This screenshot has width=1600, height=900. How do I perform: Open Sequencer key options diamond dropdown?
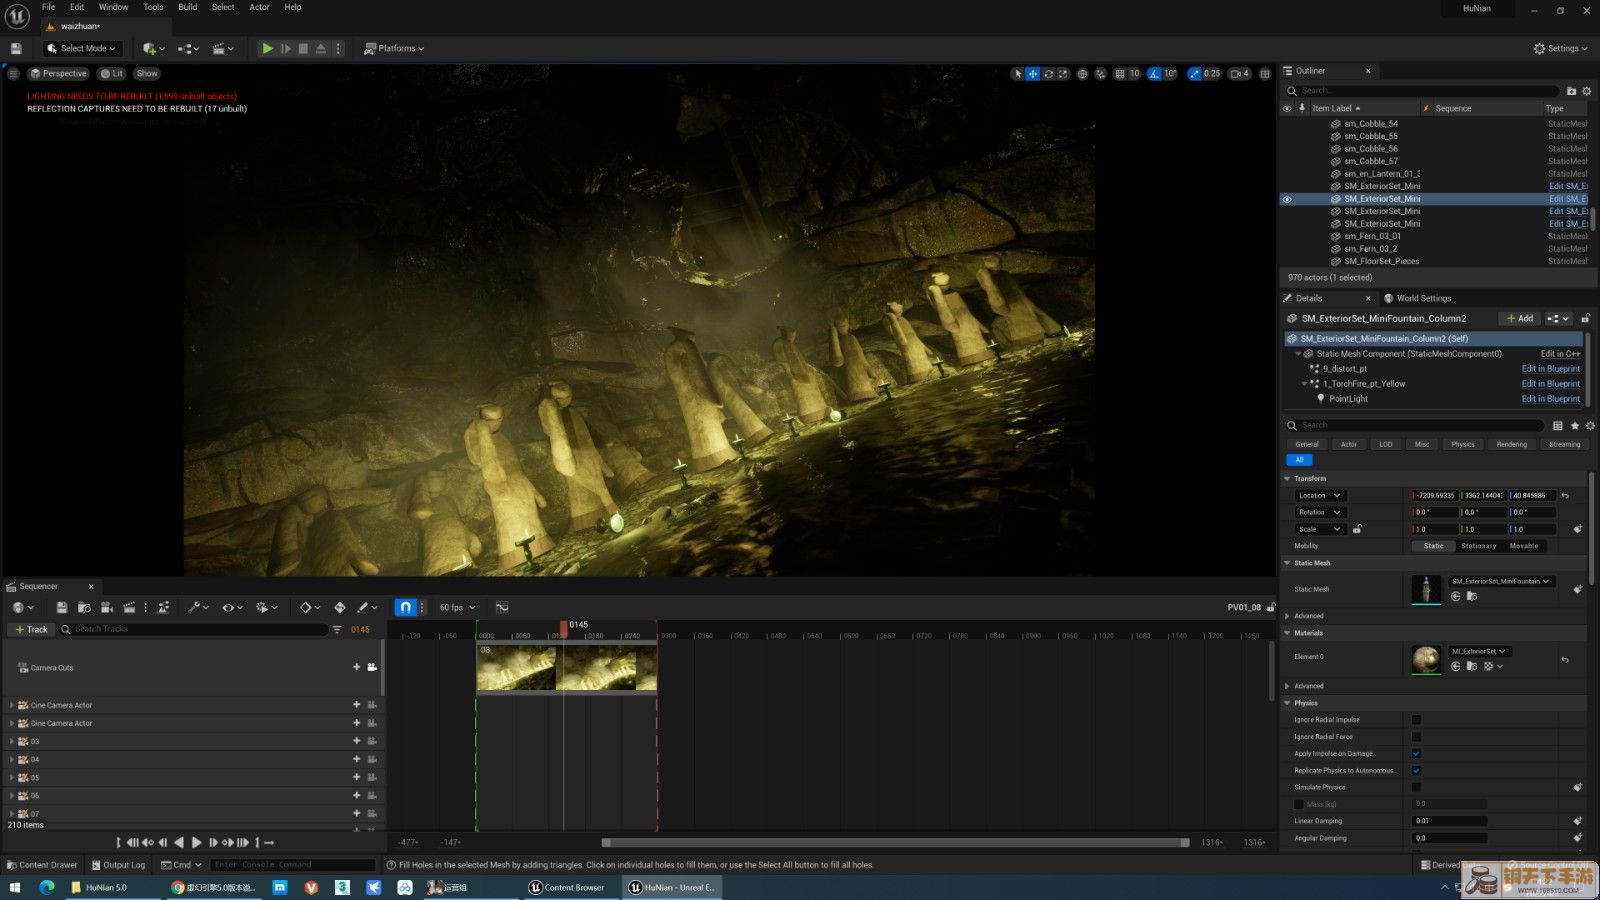[310, 607]
